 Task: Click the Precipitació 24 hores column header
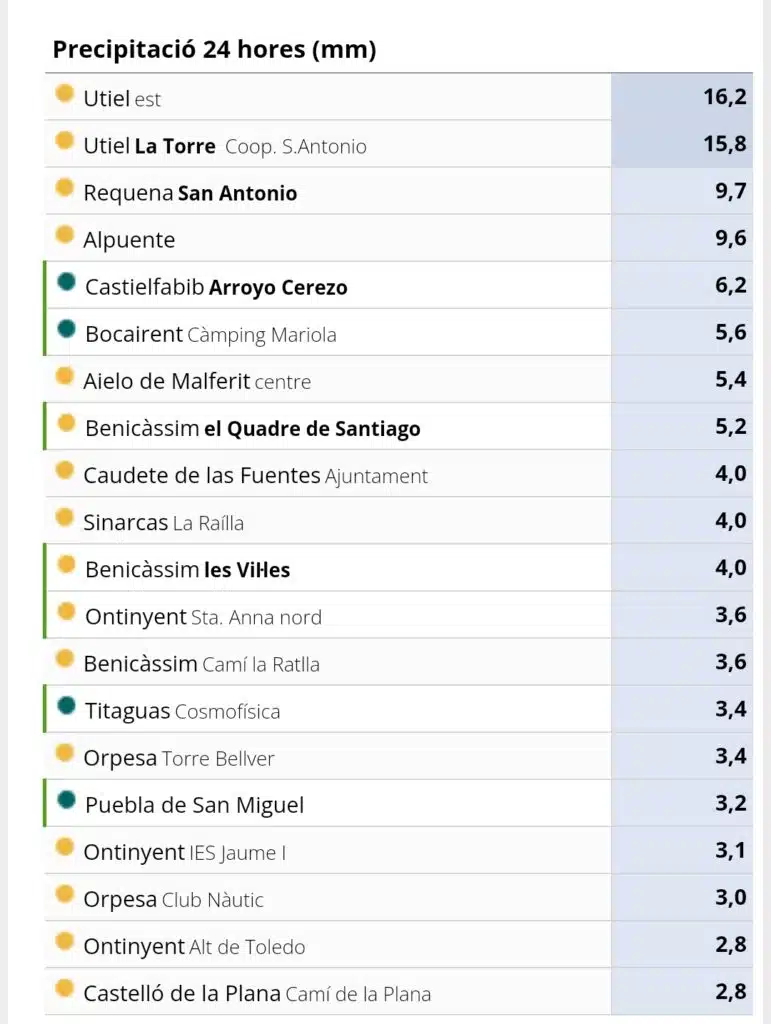point(214,50)
